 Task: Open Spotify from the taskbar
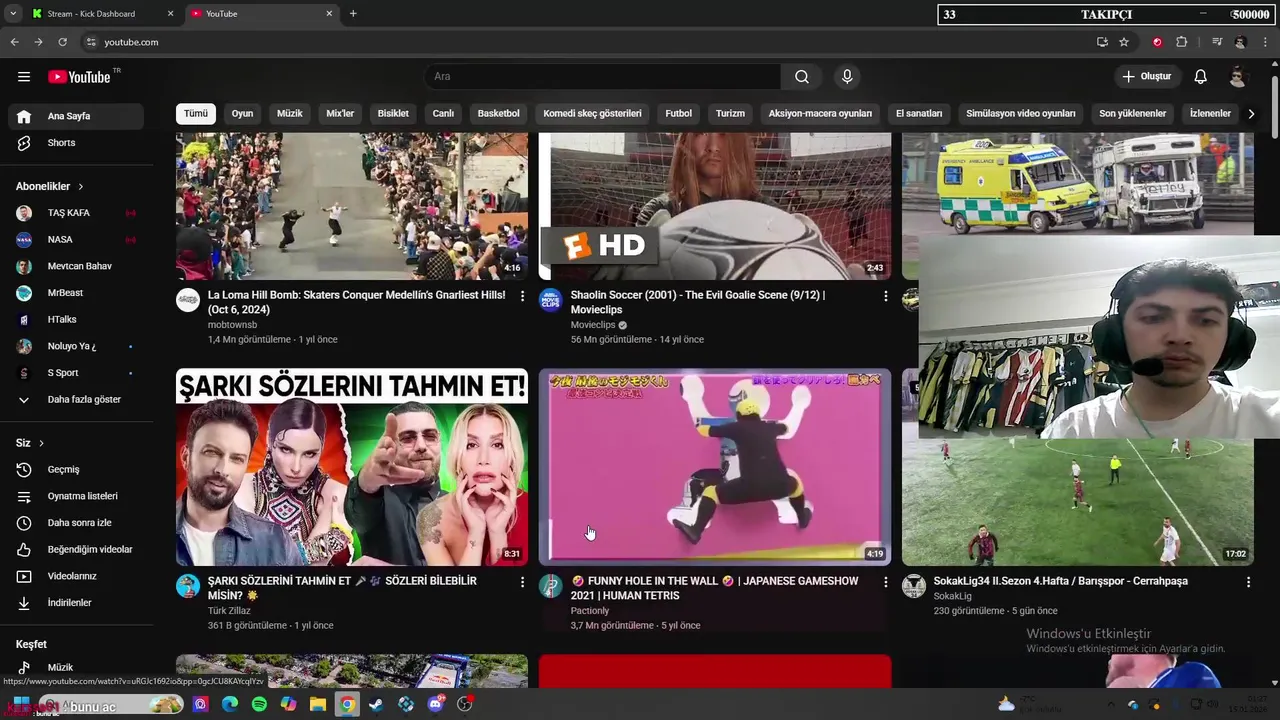(x=259, y=704)
